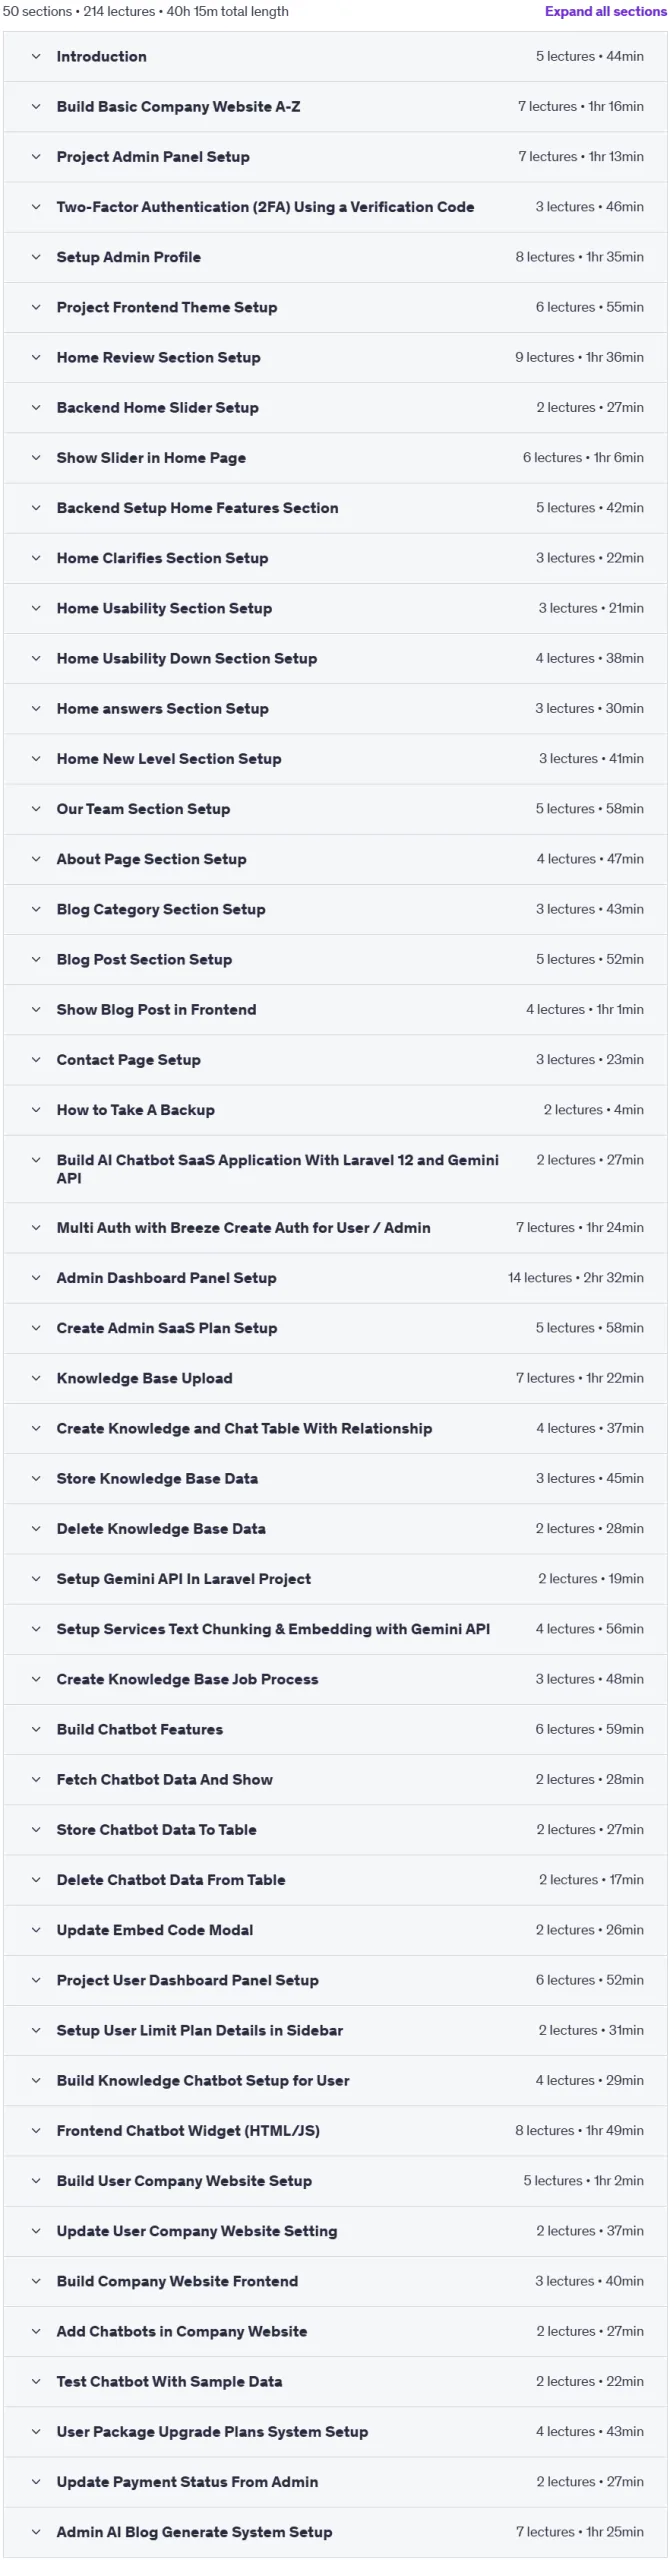Expand User Package Upgrade Plans System Setup

(x=335, y=2431)
